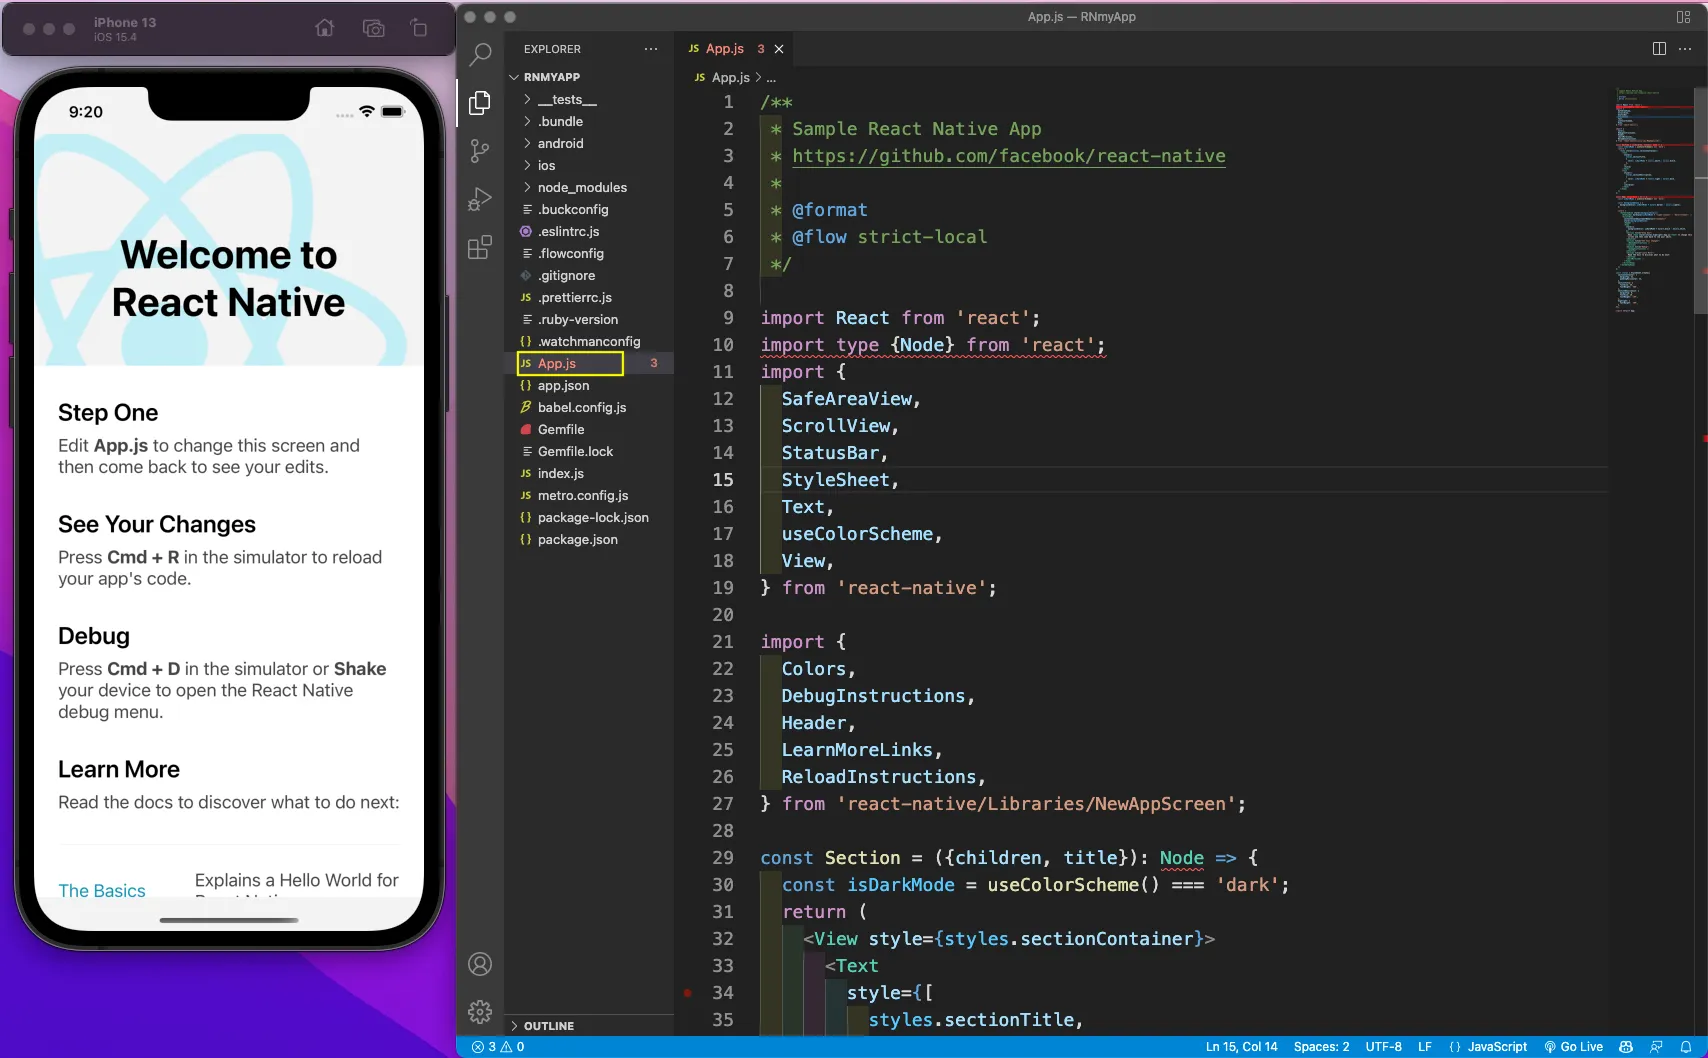The height and width of the screenshot is (1058, 1708).
Task: Open .watchmanconfig file
Action: [589, 342]
